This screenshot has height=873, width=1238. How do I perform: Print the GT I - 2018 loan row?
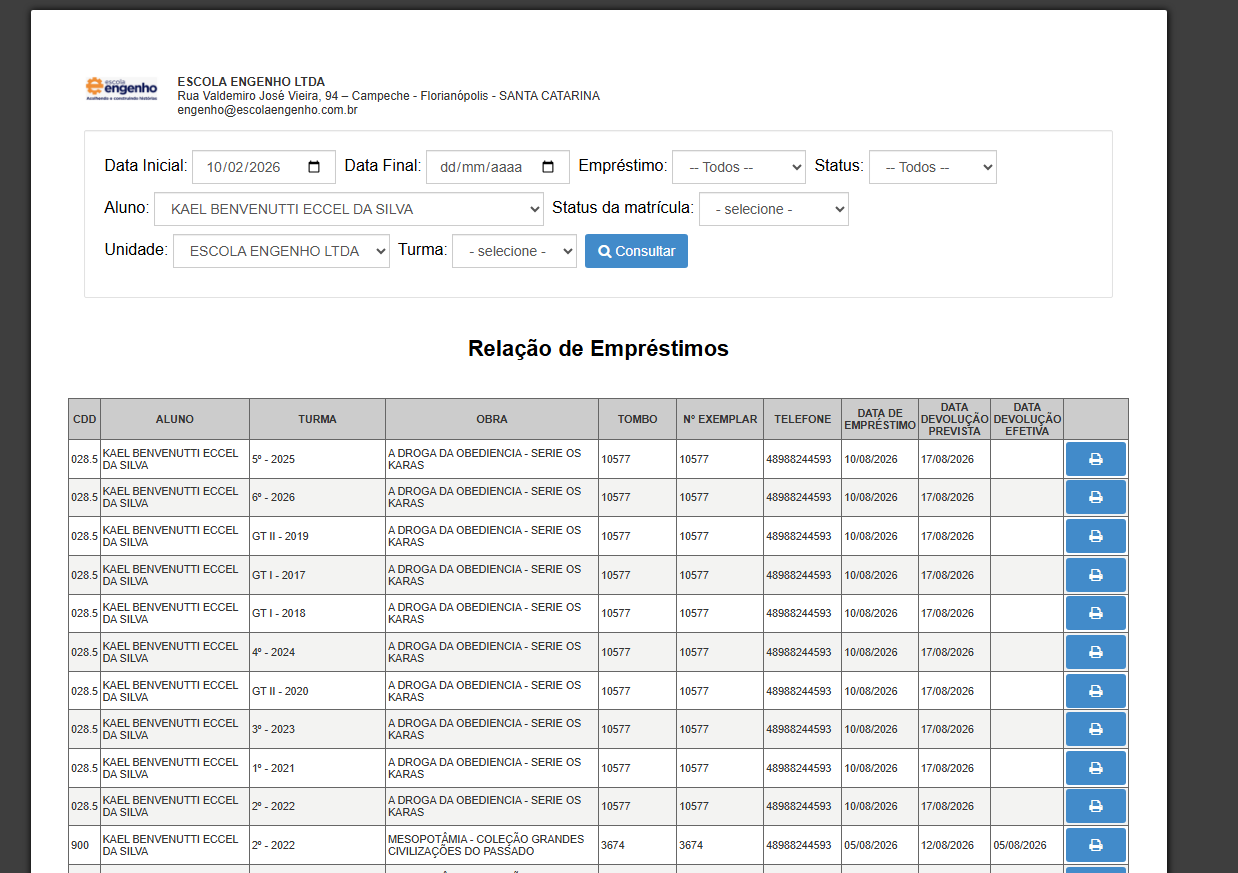[x=1095, y=613]
